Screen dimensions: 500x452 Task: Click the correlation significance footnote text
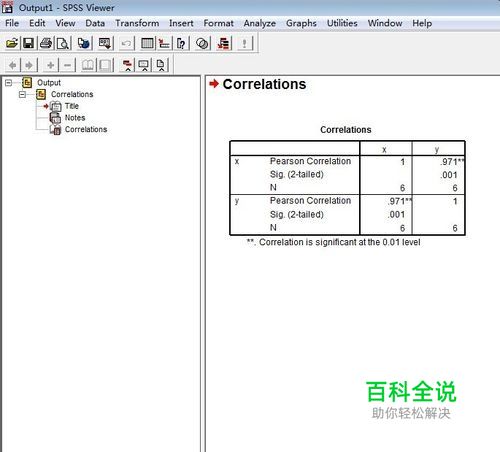coord(333,242)
